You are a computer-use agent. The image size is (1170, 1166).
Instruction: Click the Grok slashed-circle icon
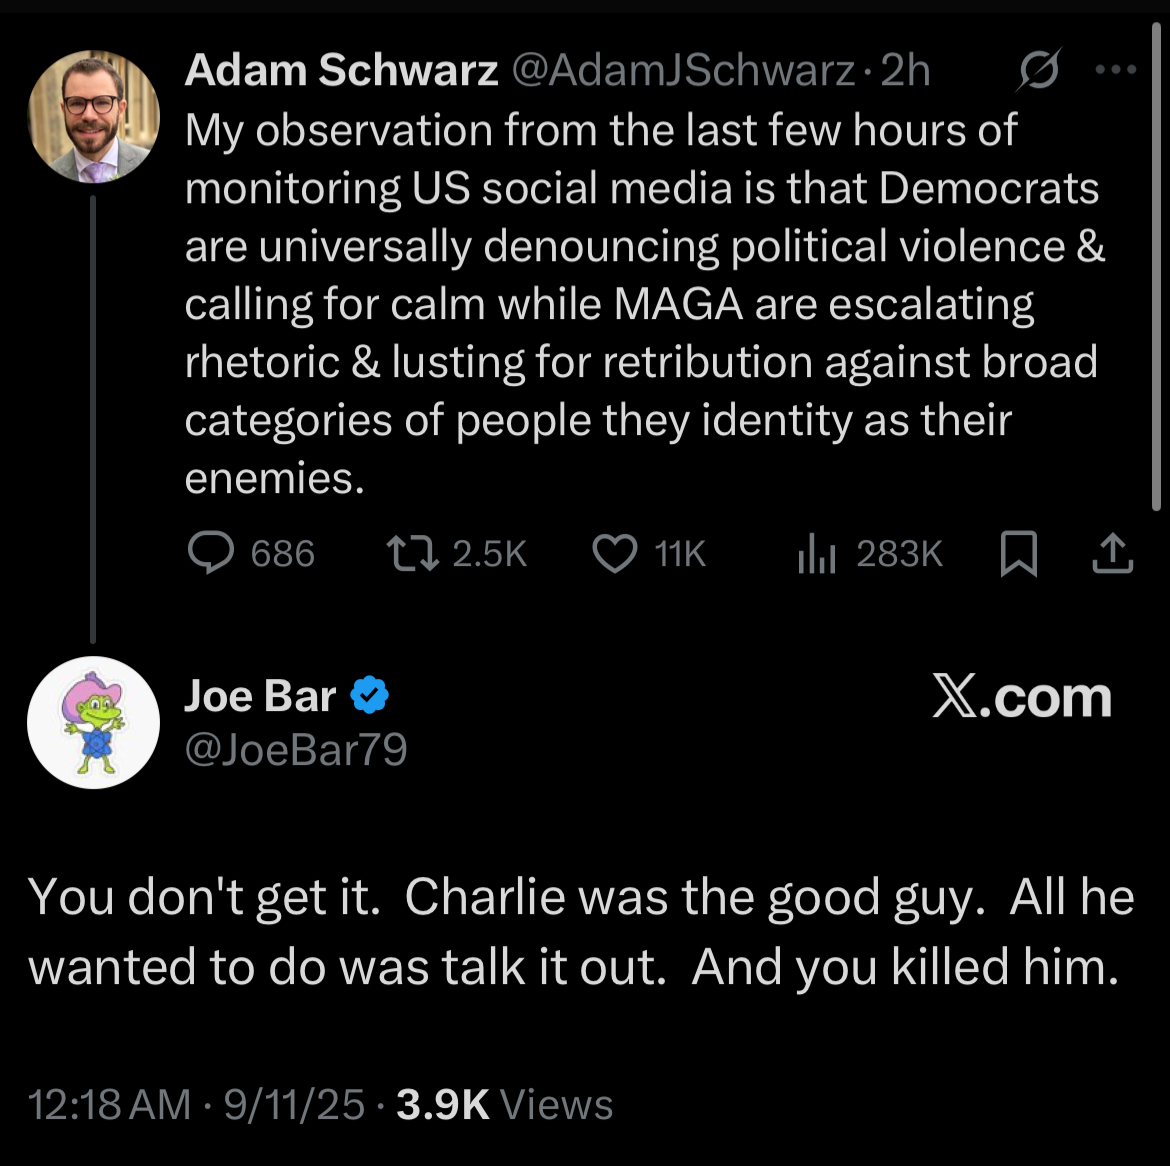point(1038,70)
